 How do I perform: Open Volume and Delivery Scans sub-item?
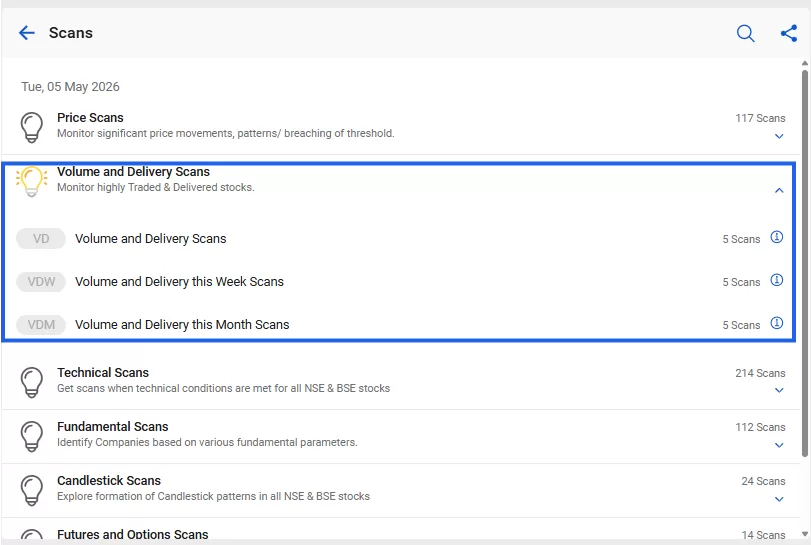pos(151,238)
